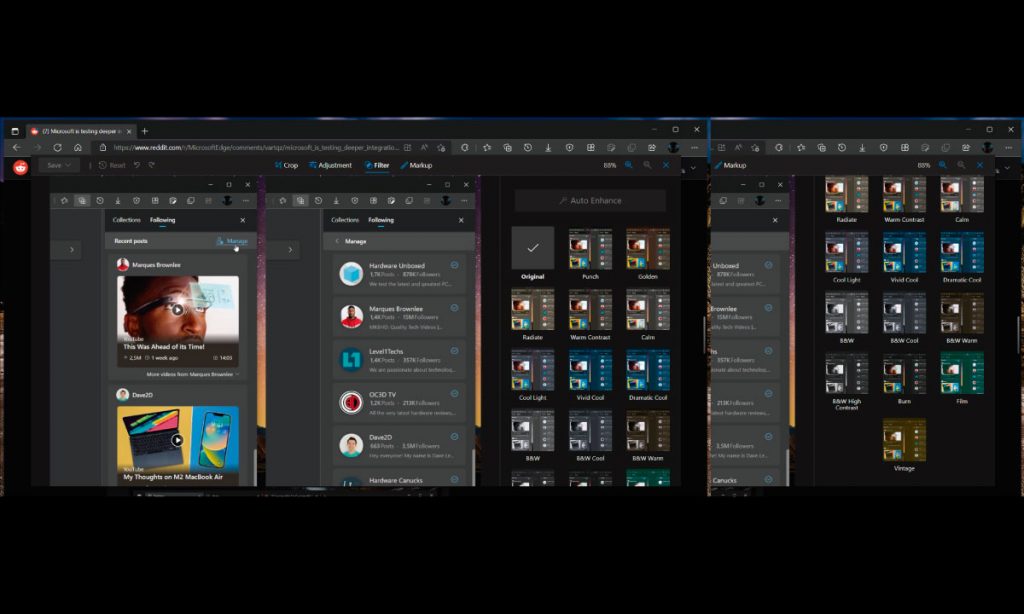Image resolution: width=1024 pixels, height=614 pixels.
Task: Apply Radiate filter in left window
Action: click(x=533, y=310)
